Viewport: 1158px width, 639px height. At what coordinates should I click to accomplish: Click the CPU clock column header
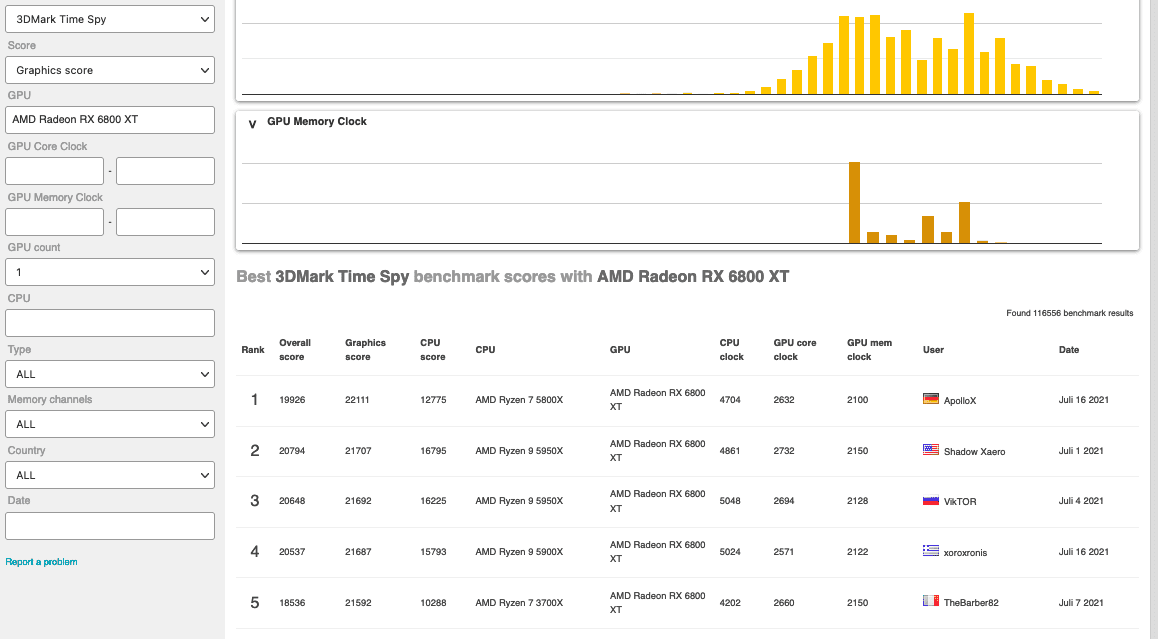[731, 349]
